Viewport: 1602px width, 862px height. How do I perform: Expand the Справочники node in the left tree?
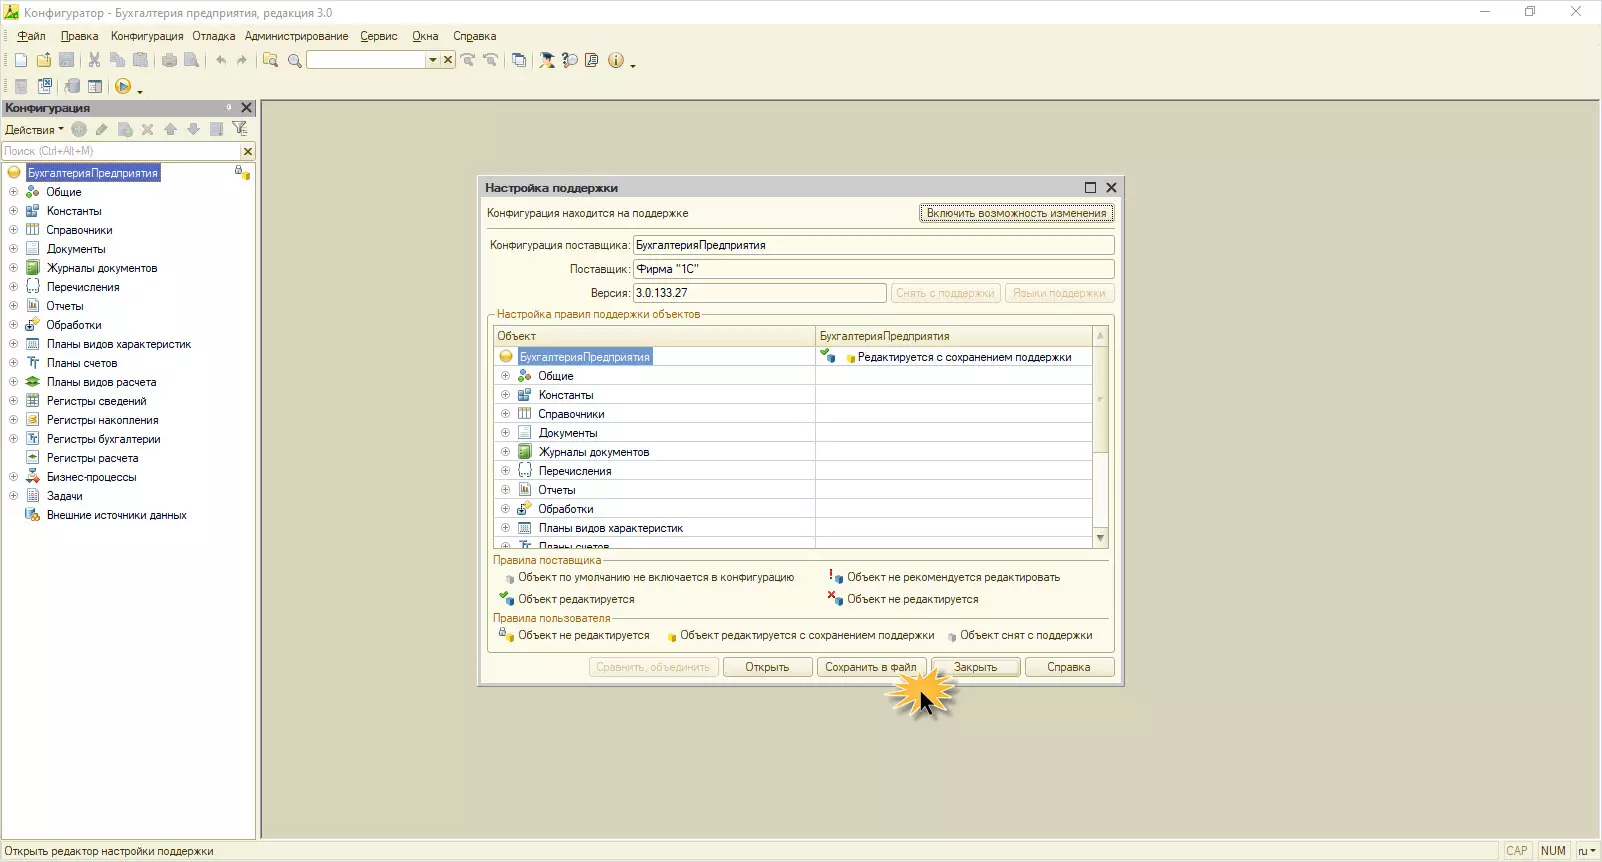(x=14, y=230)
